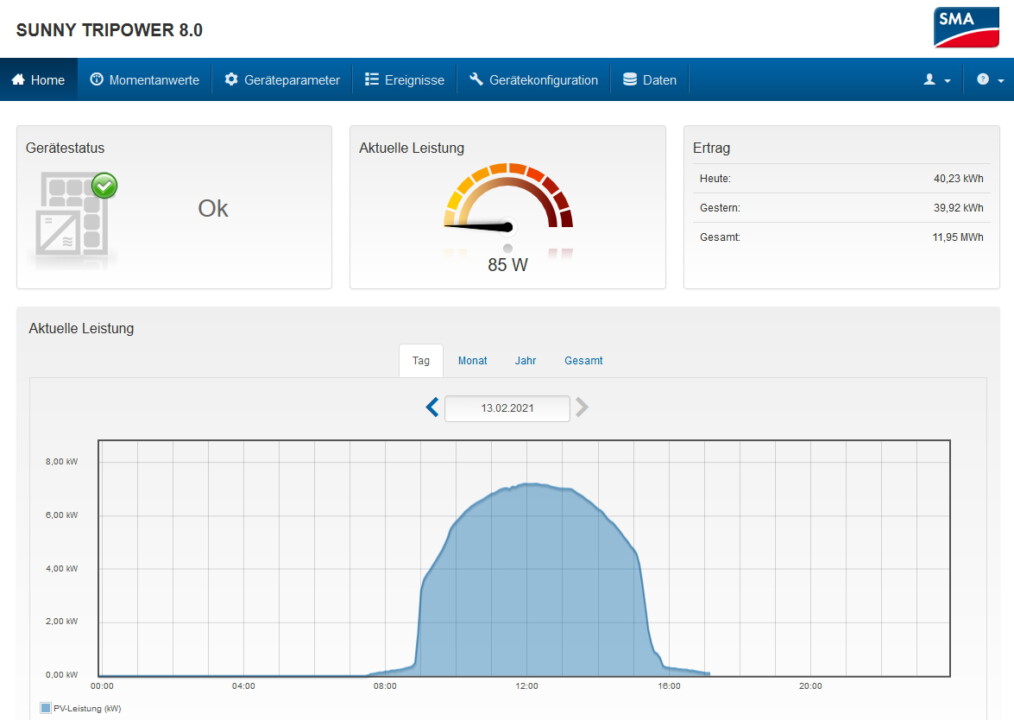Open the Home menu item

click(39, 80)
